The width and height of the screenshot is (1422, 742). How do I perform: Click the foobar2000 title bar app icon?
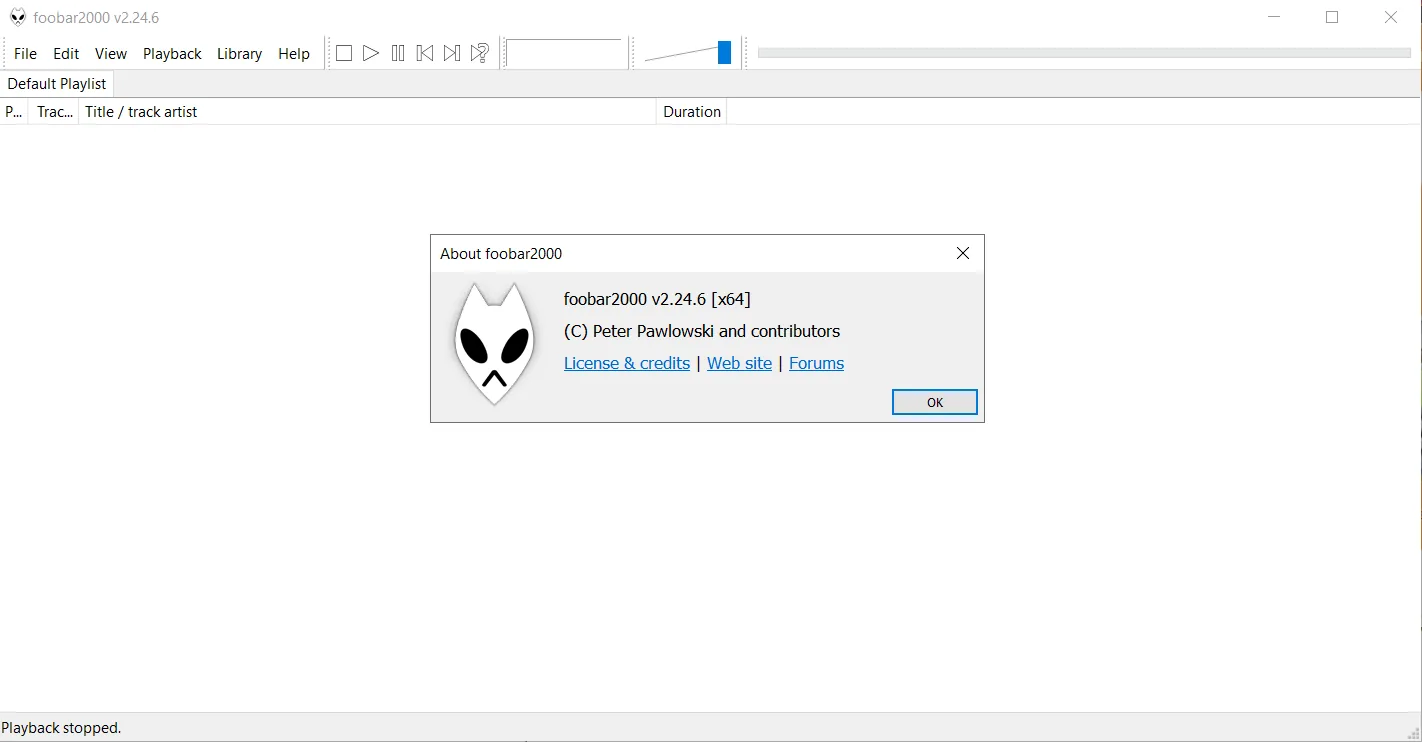[18, 17]
